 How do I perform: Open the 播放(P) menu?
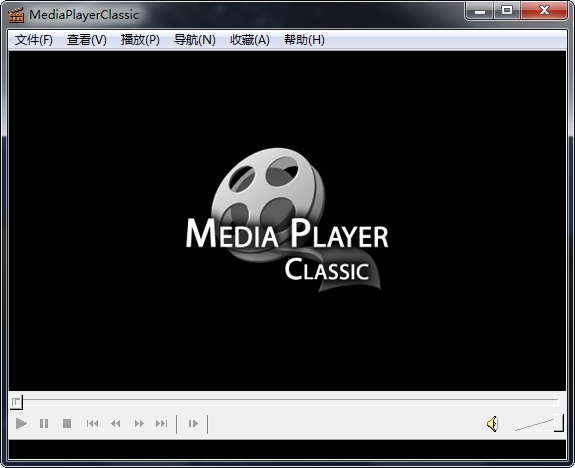140,40
